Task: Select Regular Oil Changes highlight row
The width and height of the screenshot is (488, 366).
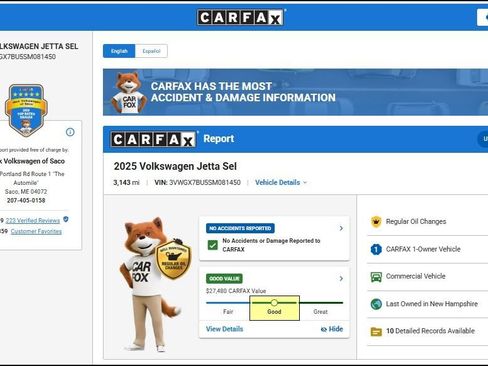Action: (427, 222)
